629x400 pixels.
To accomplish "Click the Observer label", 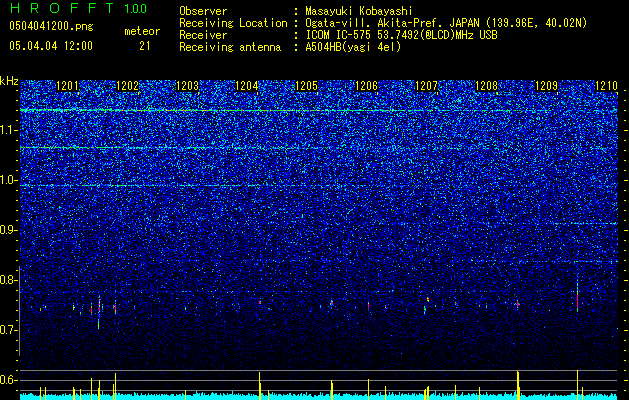I will (x=203, y=11).
